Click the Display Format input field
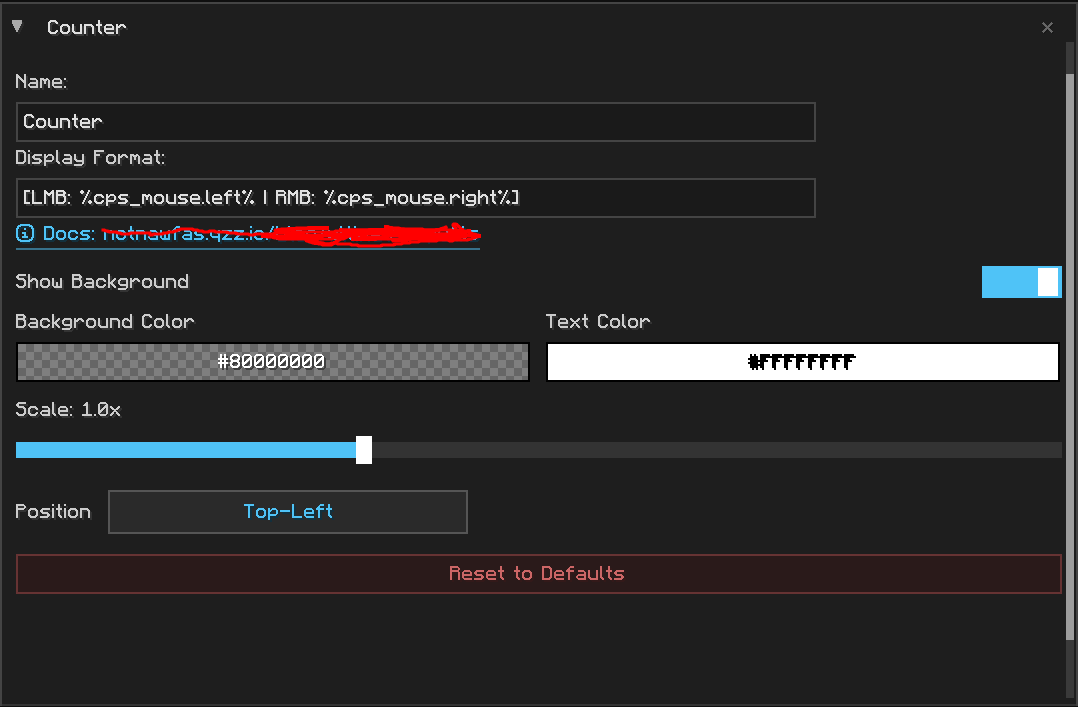1078x707 pixels. click(x=415, y=198)
